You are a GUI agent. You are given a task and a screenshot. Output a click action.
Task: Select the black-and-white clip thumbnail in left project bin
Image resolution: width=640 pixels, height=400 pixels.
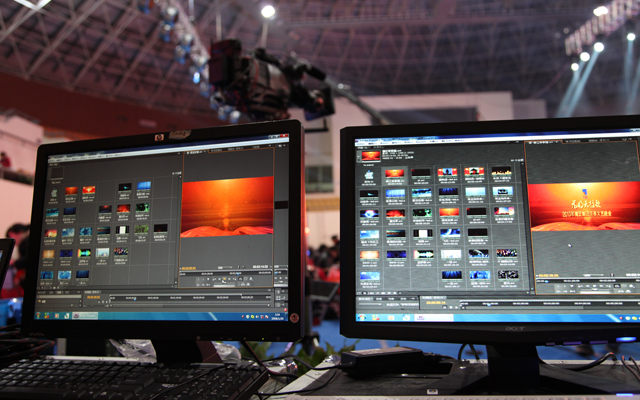pos(124,230)
